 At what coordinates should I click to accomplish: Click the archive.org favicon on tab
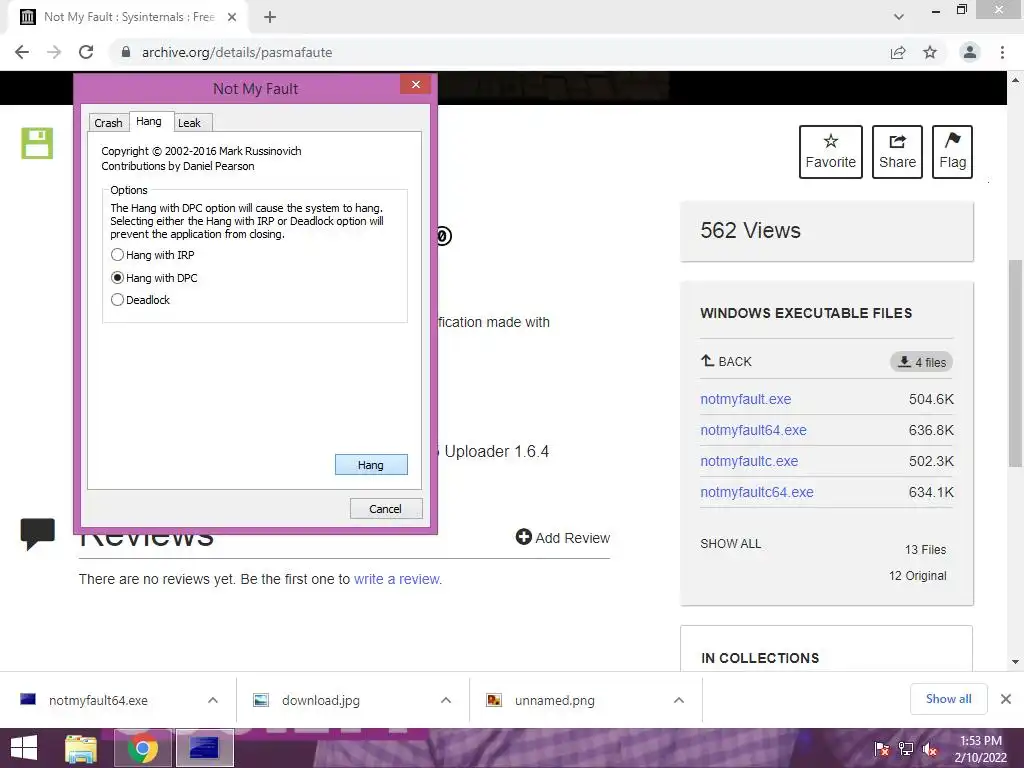coord(27,17)
